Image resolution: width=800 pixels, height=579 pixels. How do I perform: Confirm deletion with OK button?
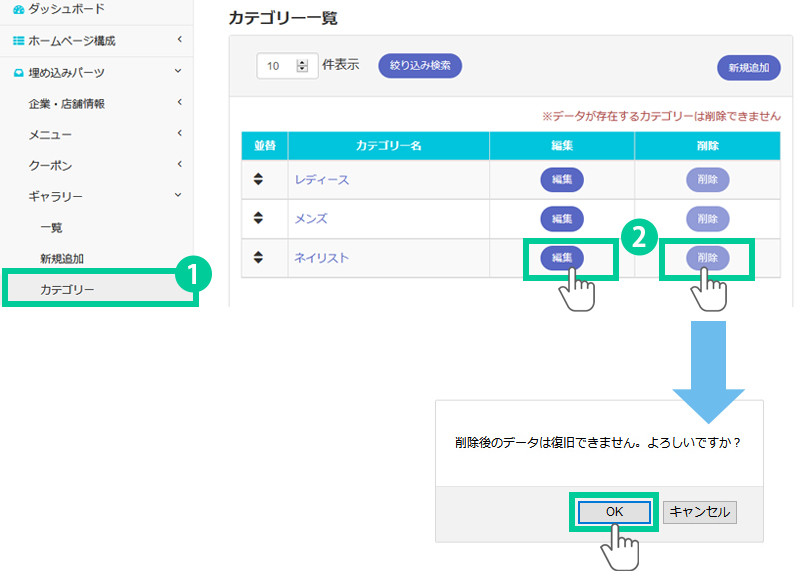pos(614,511)
